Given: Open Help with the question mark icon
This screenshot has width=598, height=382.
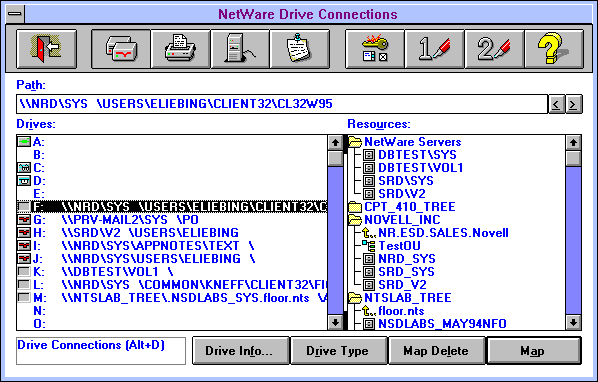Looking at the screenshot, I should (554, 49).
